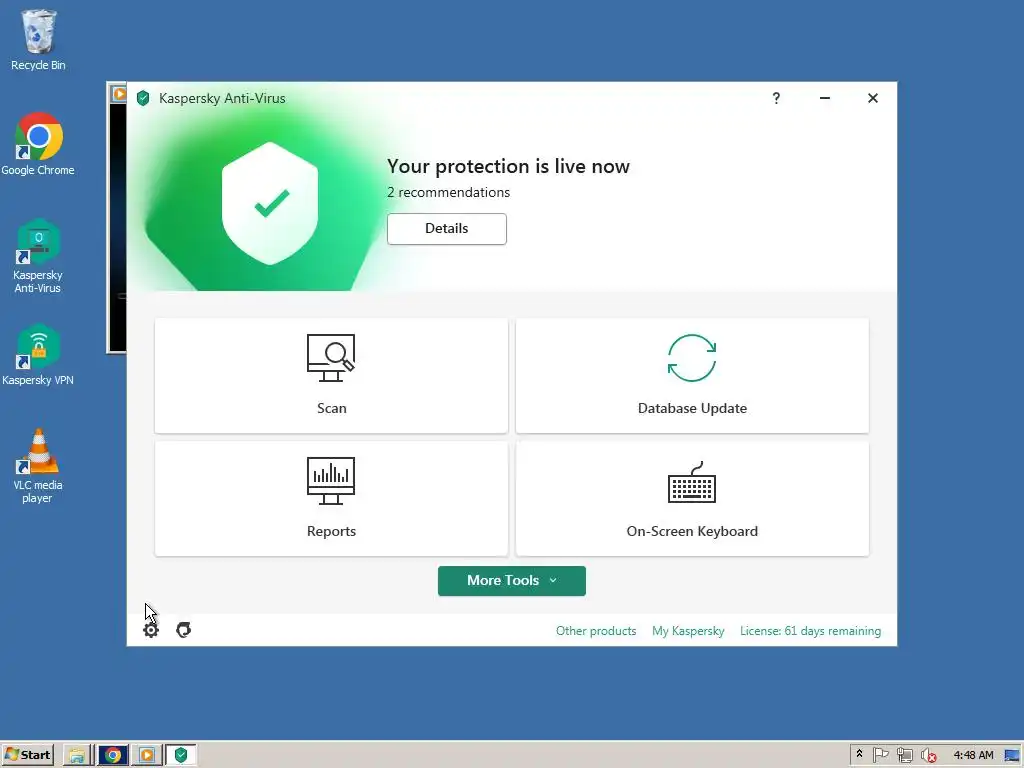Switch to the media player taskbar button
The image size is (1024, 768).
(147, 755)
